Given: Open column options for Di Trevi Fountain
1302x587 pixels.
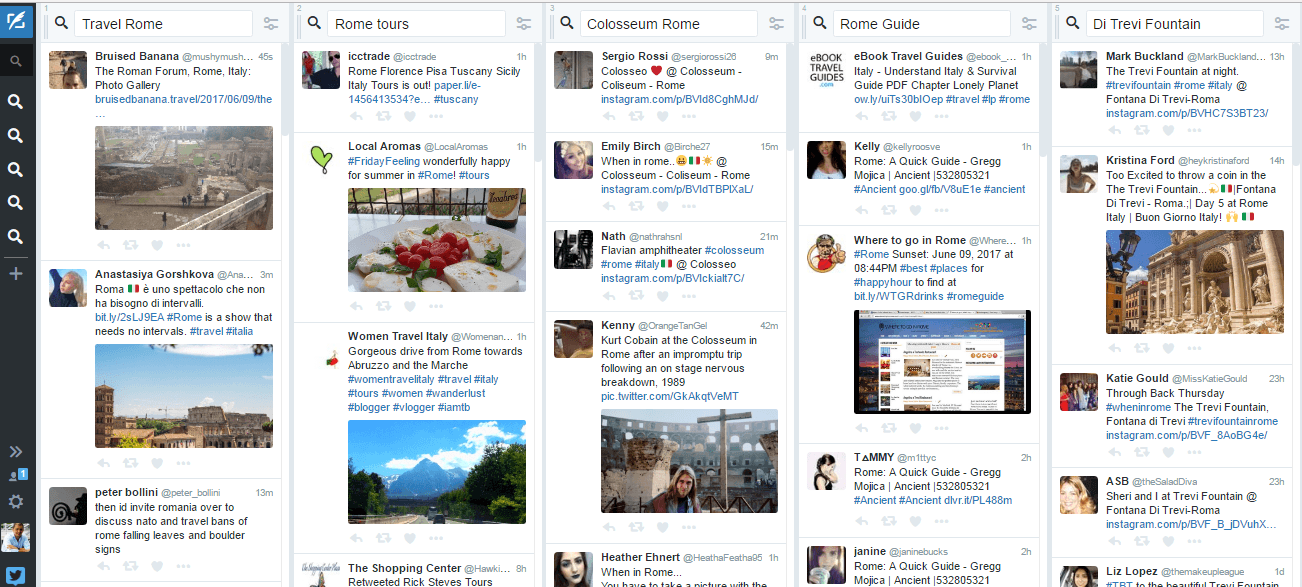Looking at the screenshot, I should tap(1281, 24).
